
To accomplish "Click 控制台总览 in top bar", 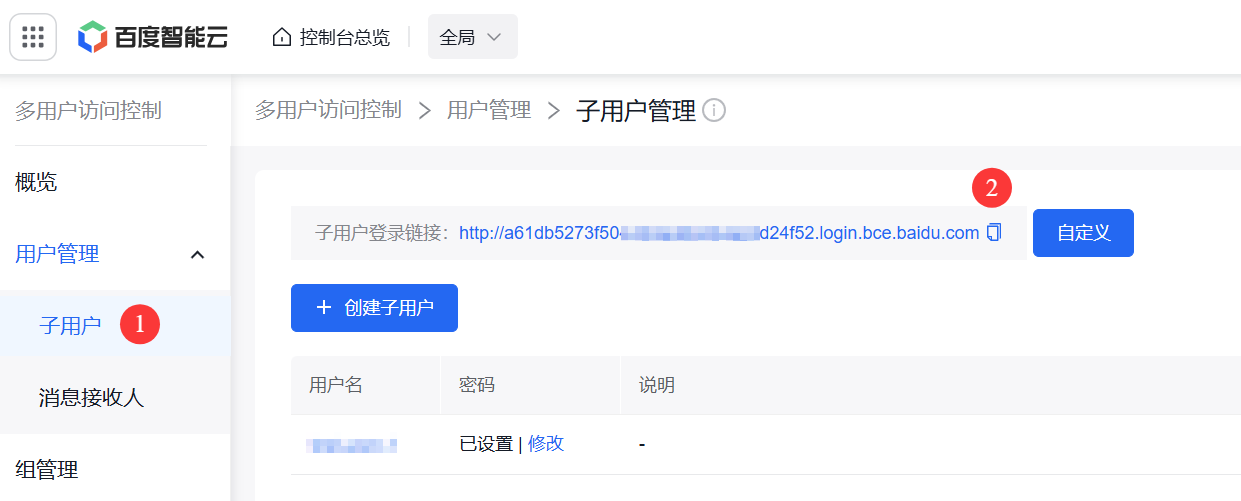I will tap(344, 38).
